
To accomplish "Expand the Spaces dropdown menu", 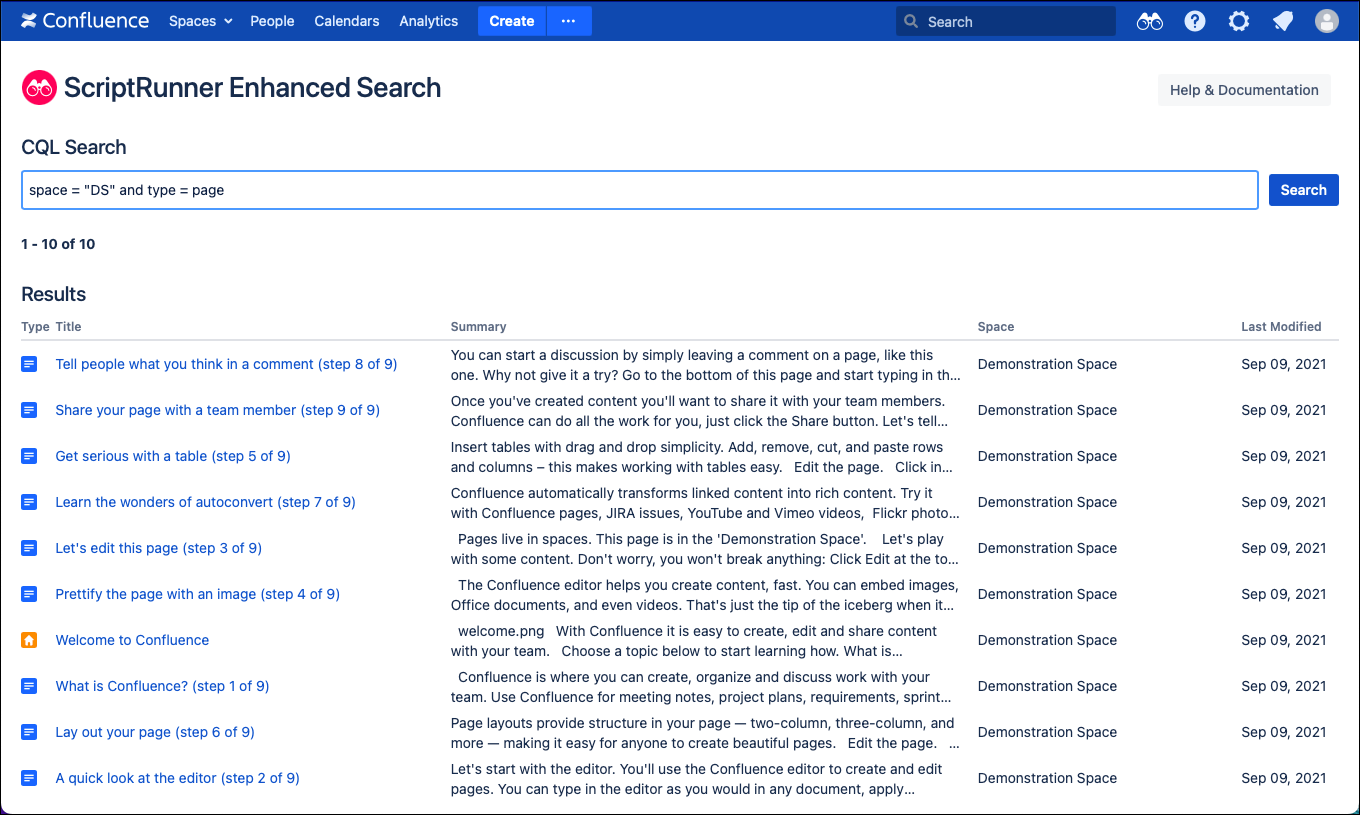I will (200, 21).
